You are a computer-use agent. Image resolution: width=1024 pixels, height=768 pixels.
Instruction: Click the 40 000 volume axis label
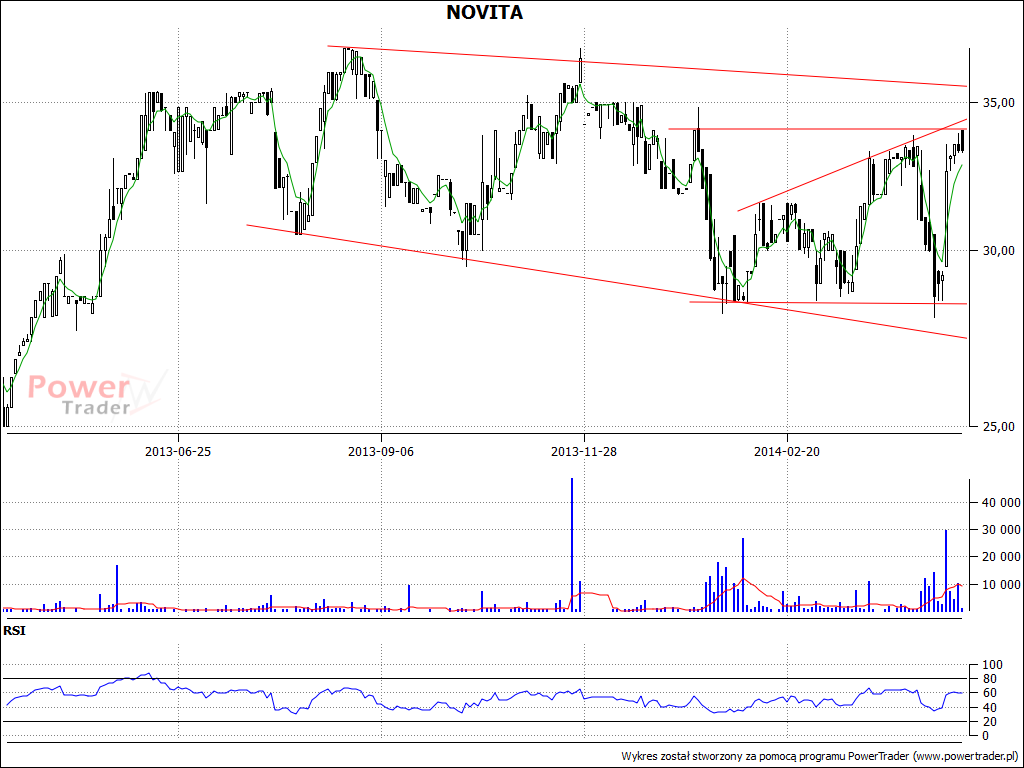click(x=999, y=502)
